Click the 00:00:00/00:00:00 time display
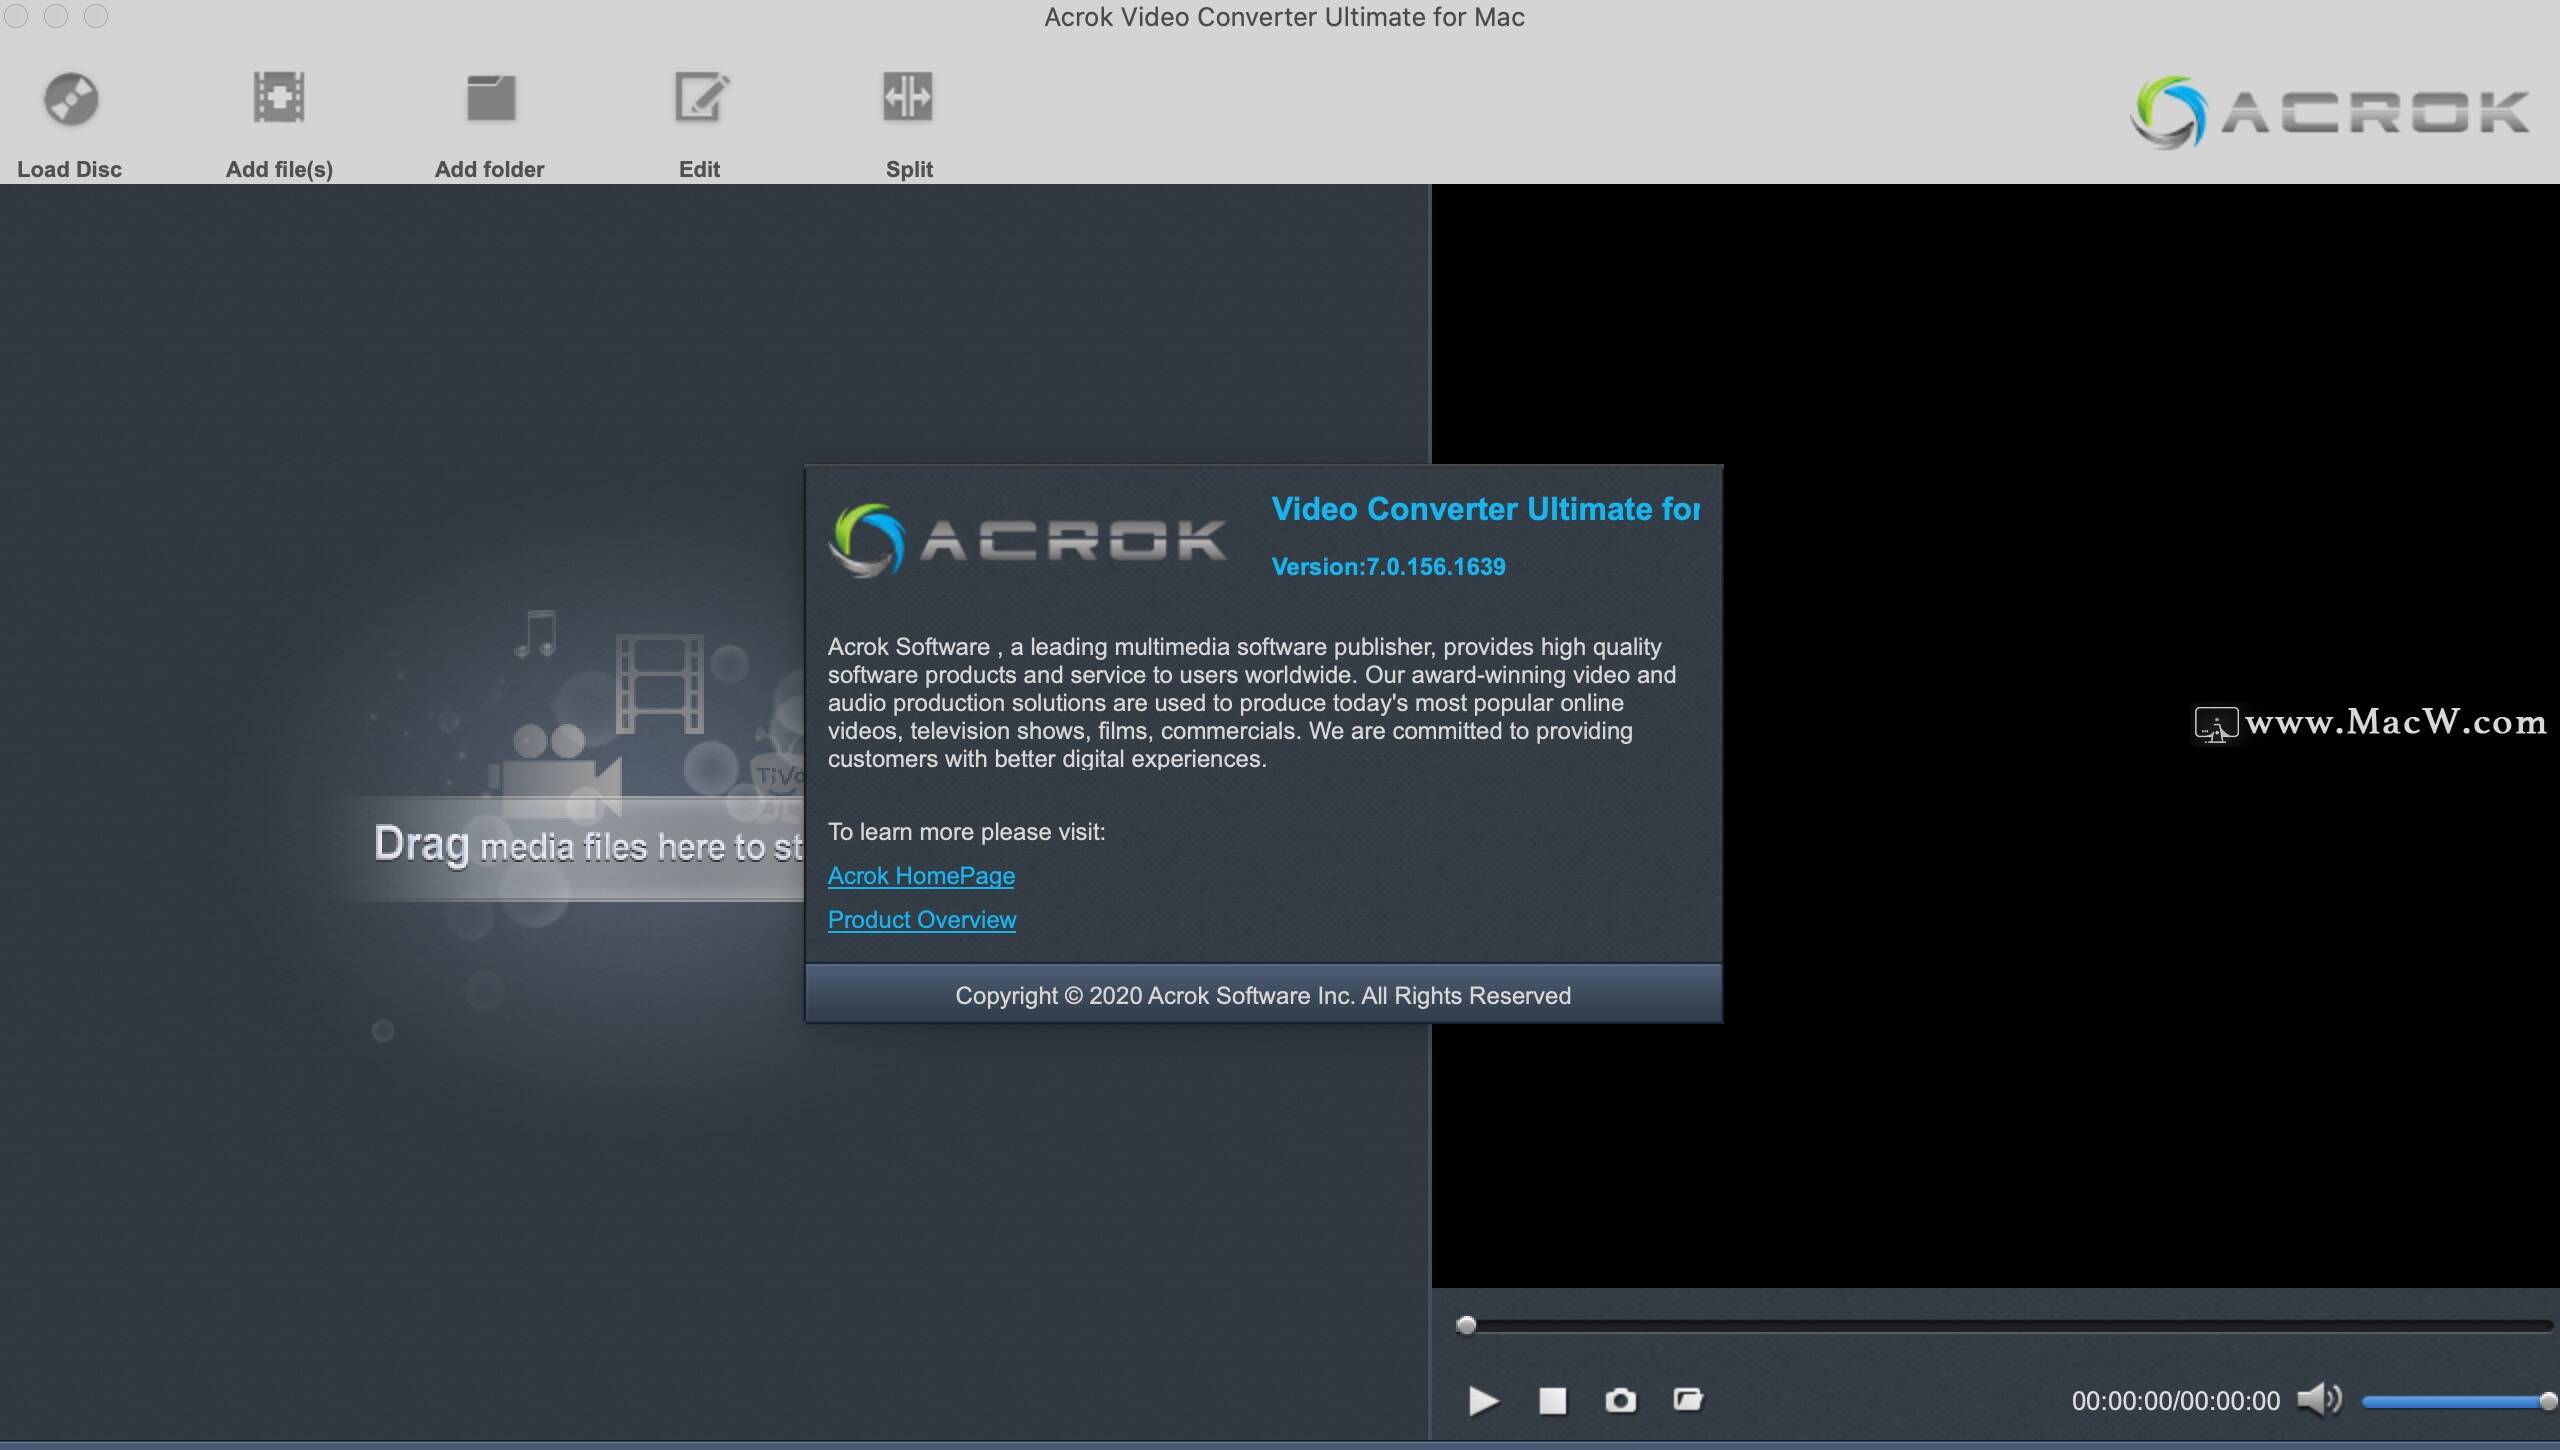Image resolution: width=2560 pixels, height=1450 pixels. pyautogui.click(x=2176, y=1400)
